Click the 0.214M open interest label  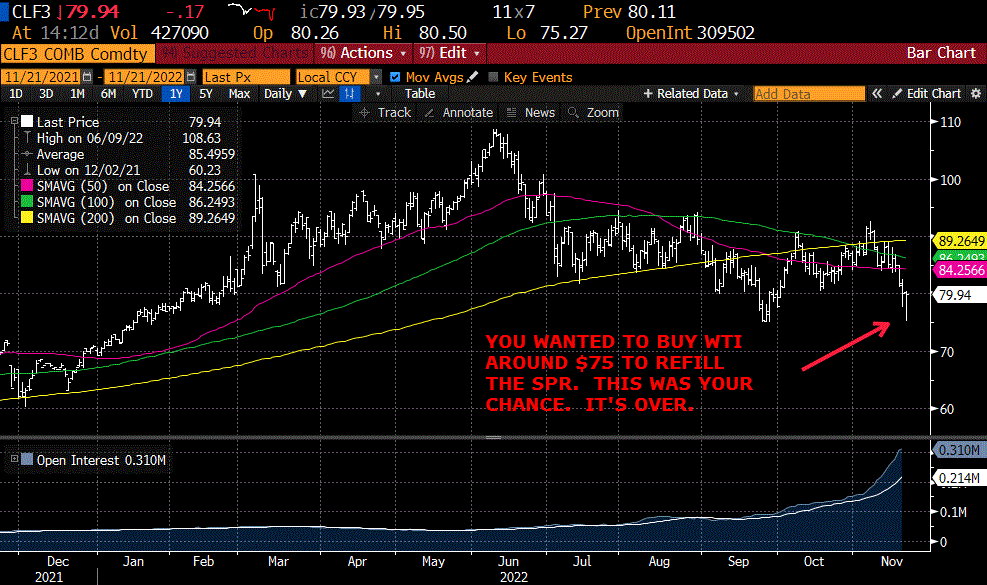point(957,479)
